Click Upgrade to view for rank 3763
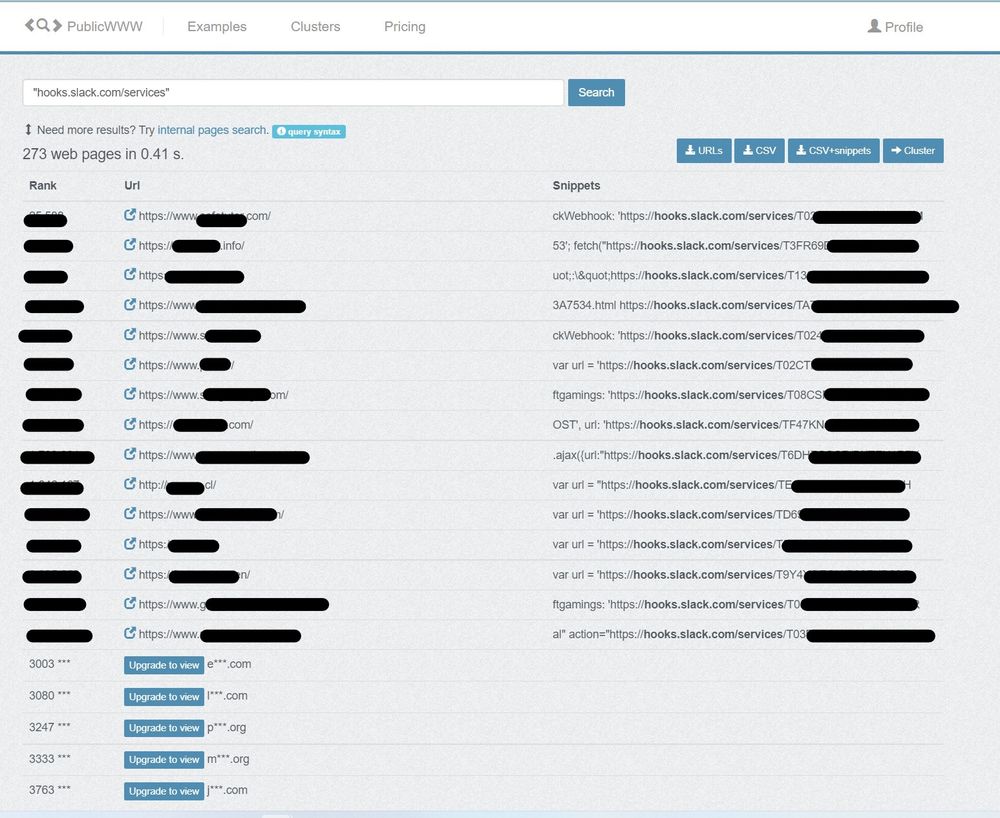Viewport: 1000px width, 818px height. pos(164,791)
